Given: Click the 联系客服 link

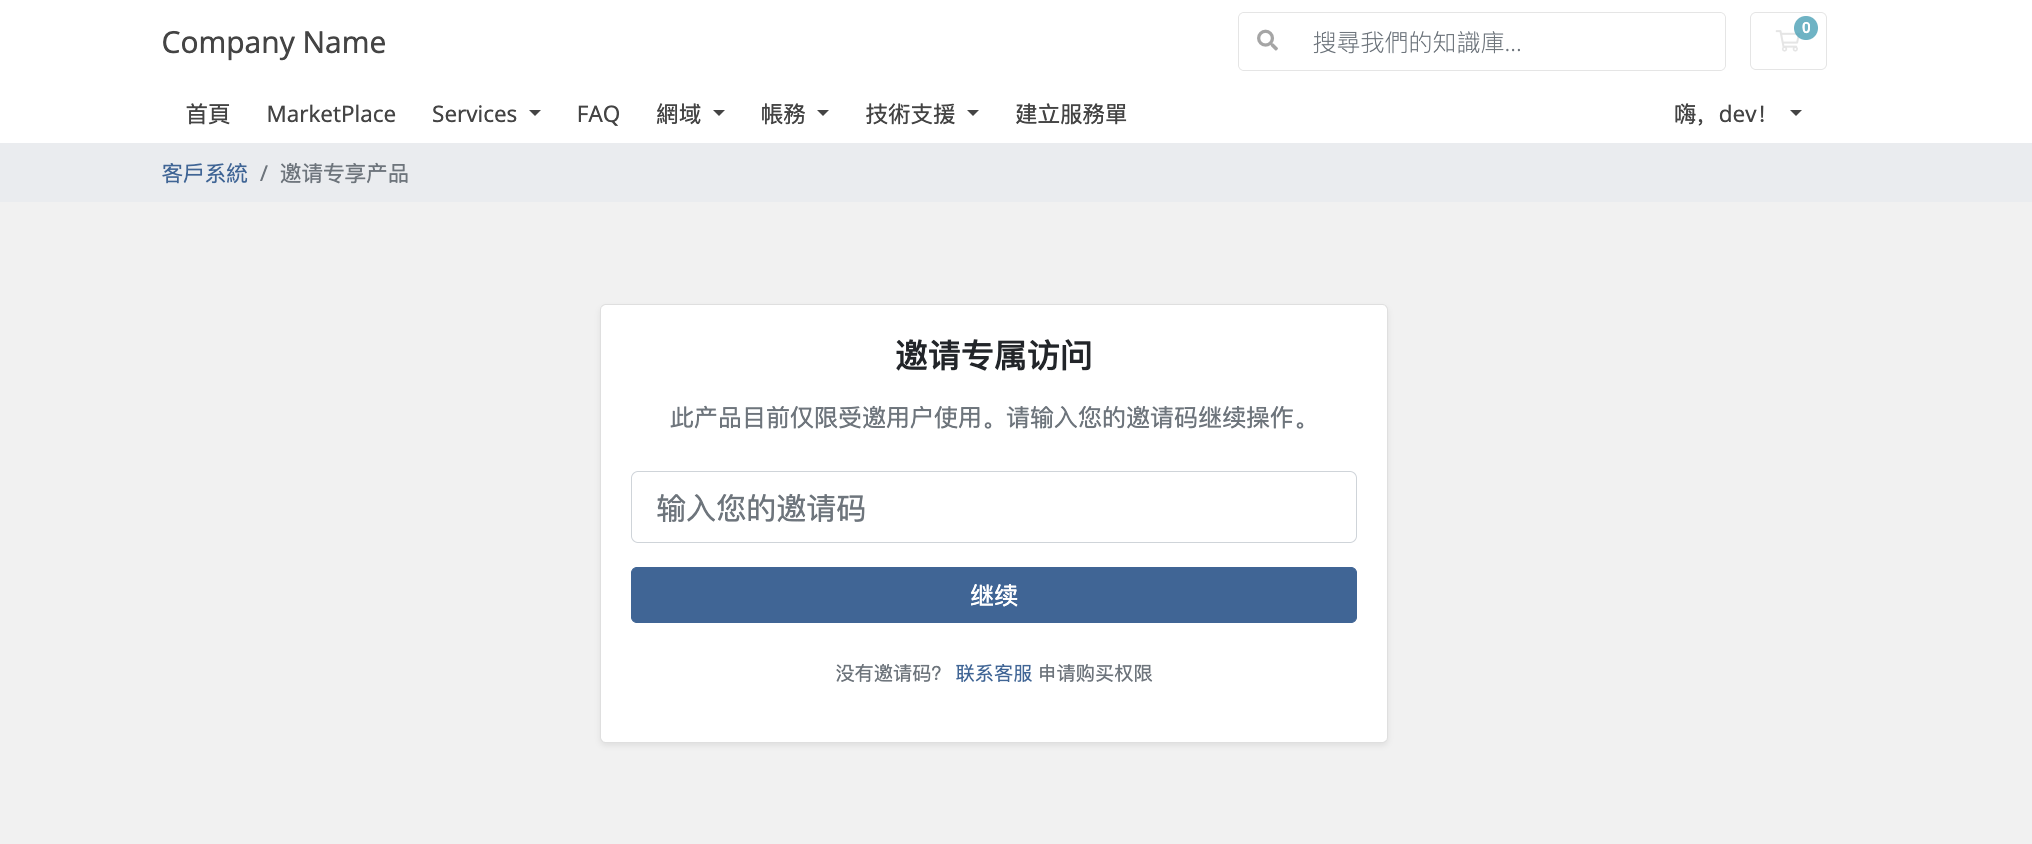Looking at the screenshot, I should [993, 673].
